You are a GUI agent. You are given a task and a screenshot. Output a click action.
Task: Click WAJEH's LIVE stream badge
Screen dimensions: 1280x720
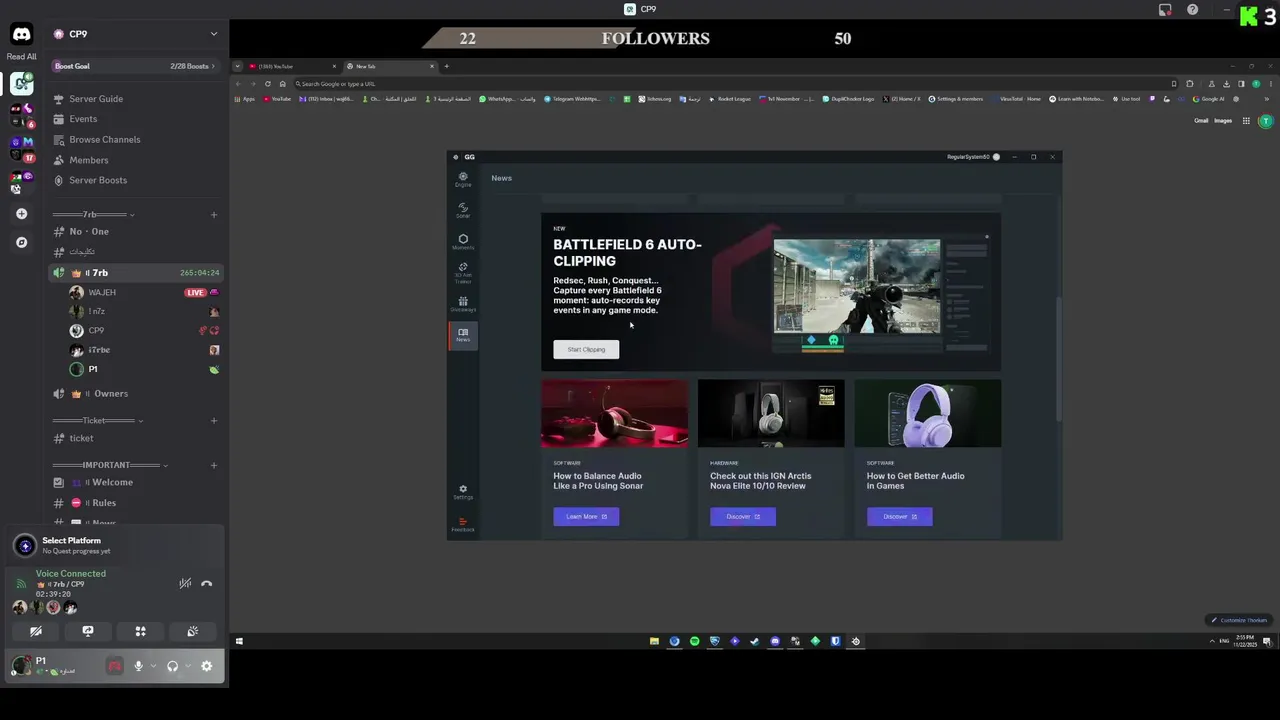(195, 292)
